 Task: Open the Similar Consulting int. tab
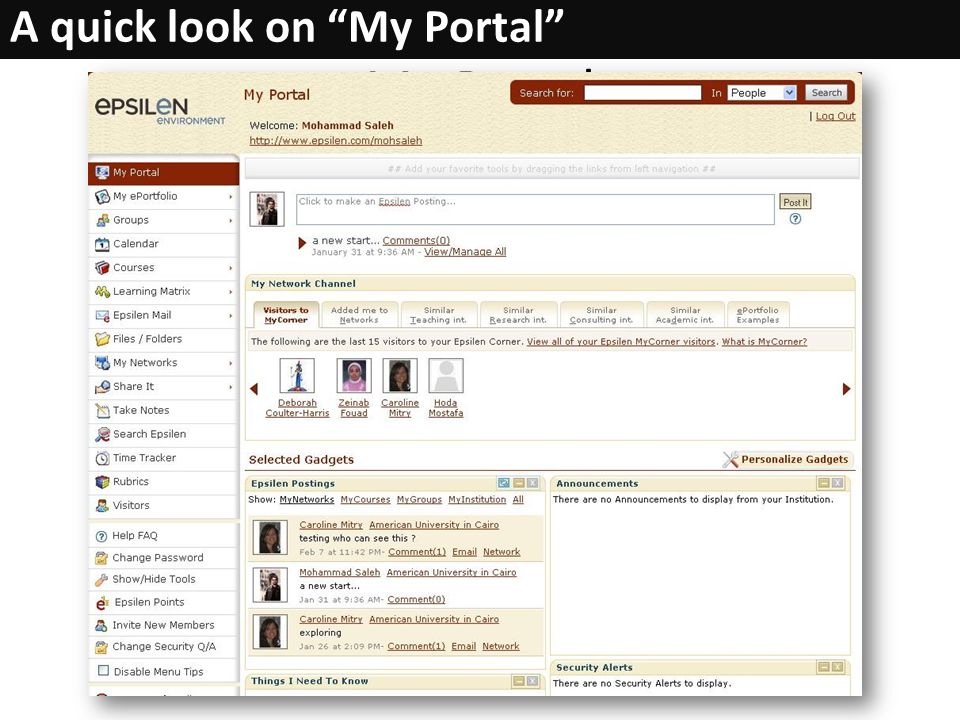(x=601, y=315)
